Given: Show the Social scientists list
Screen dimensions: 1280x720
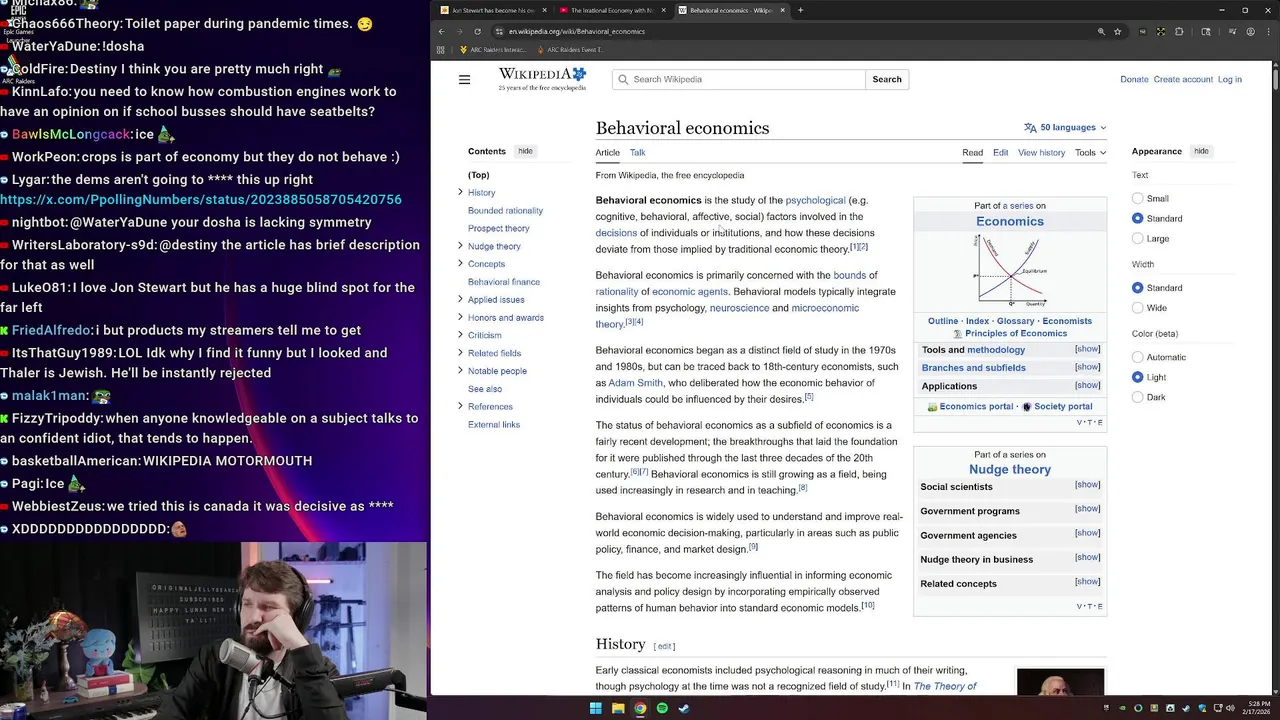Looking at the screenshot, I should point(1087,485).
